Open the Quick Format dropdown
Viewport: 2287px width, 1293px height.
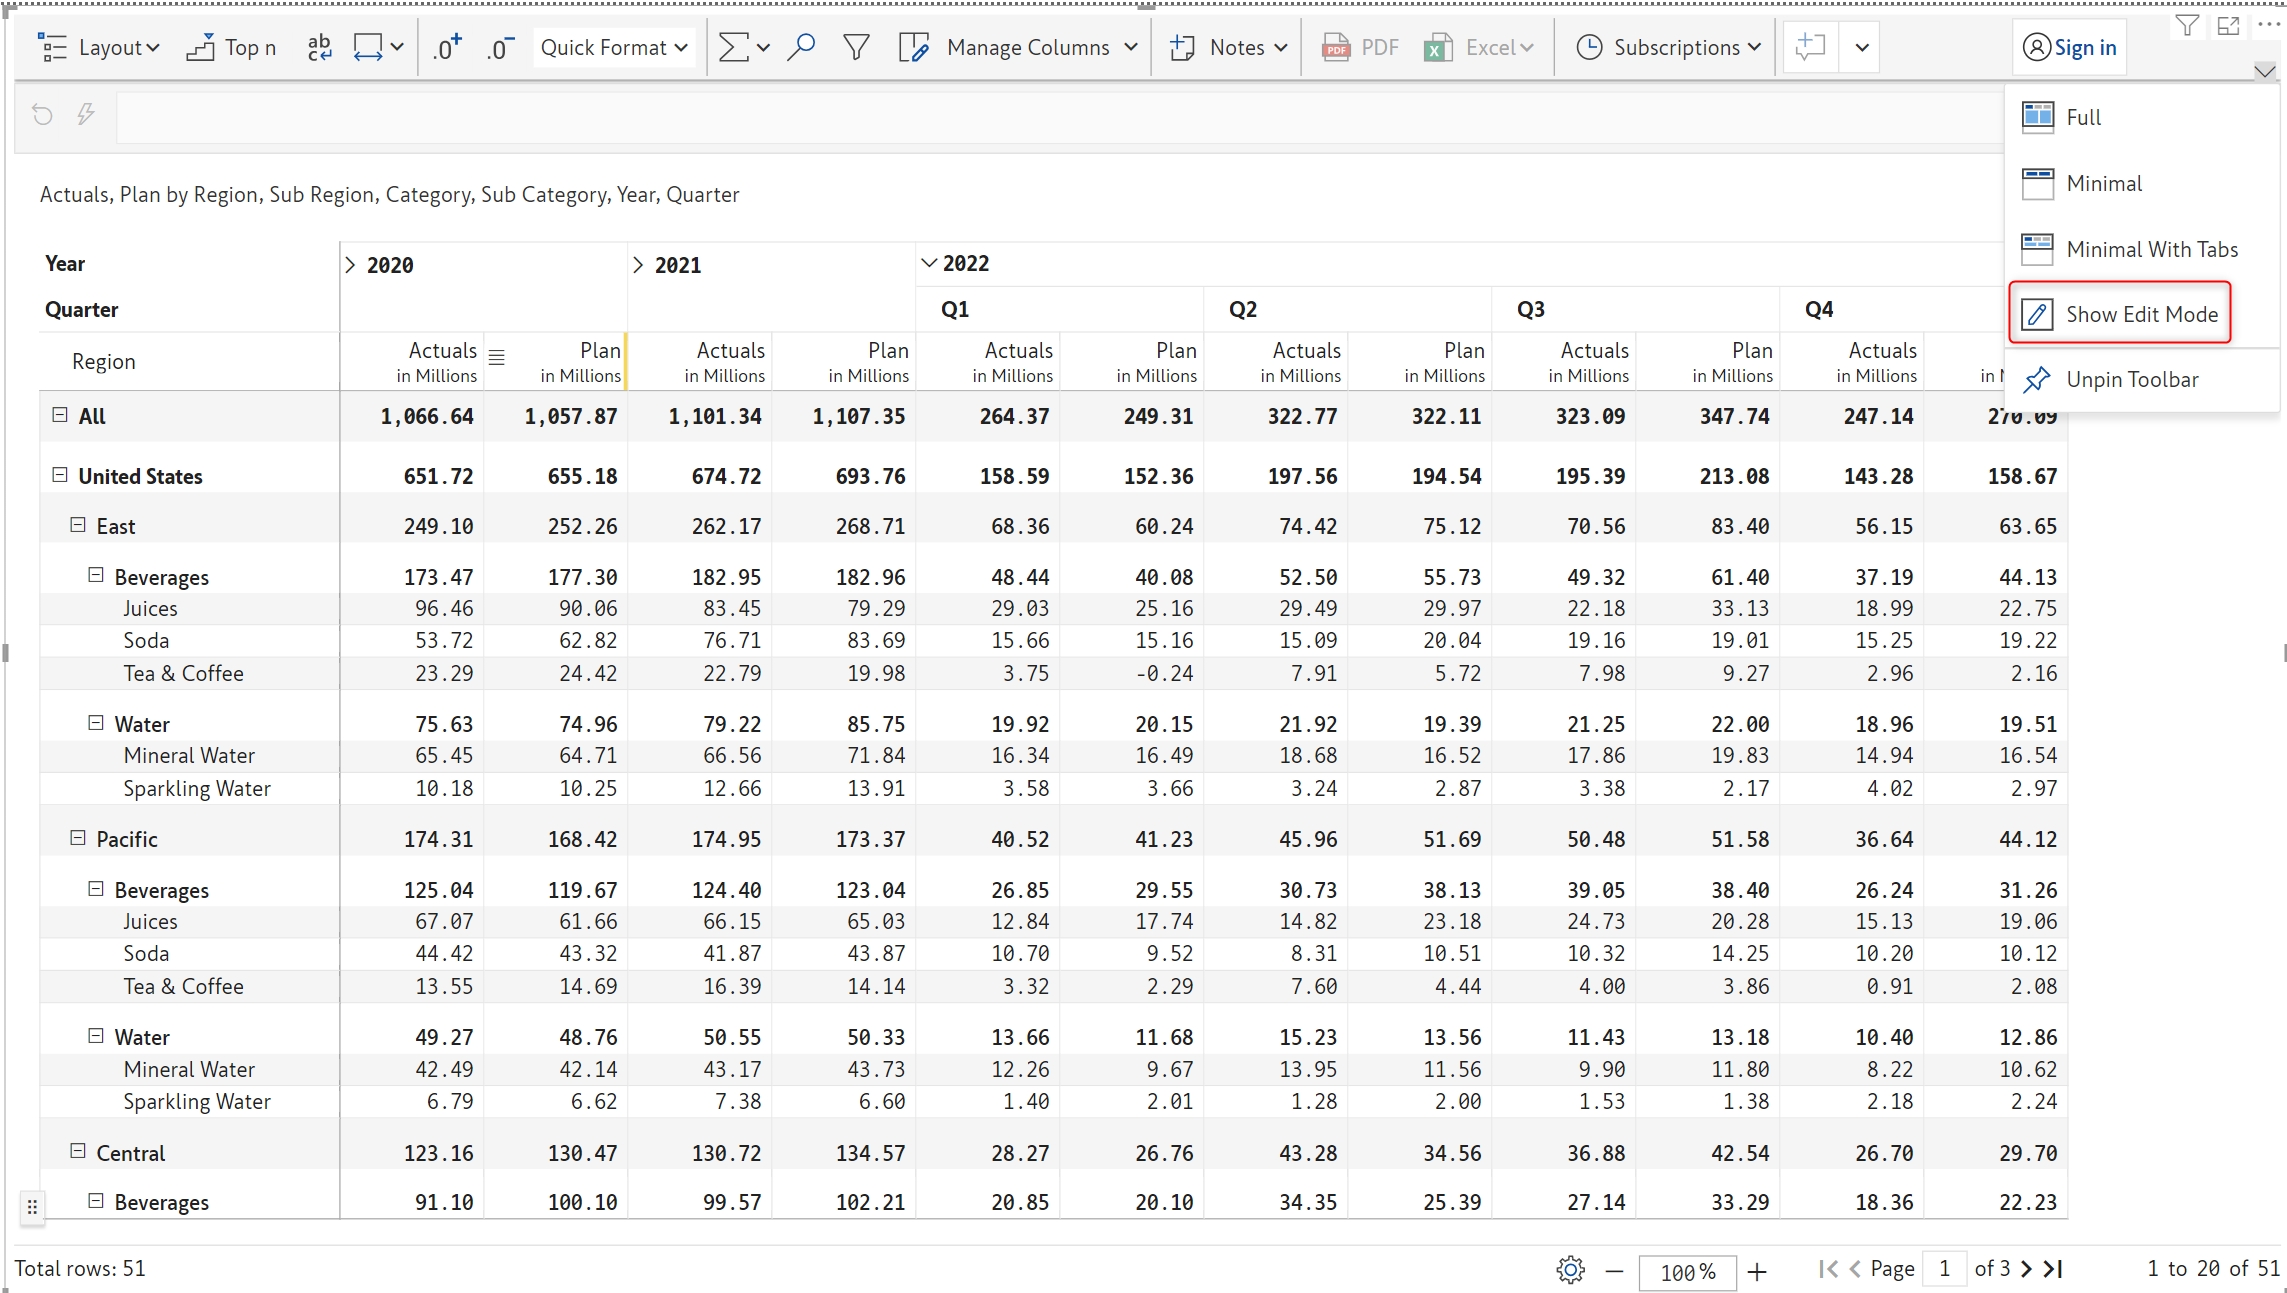click(x=613, y=47)
